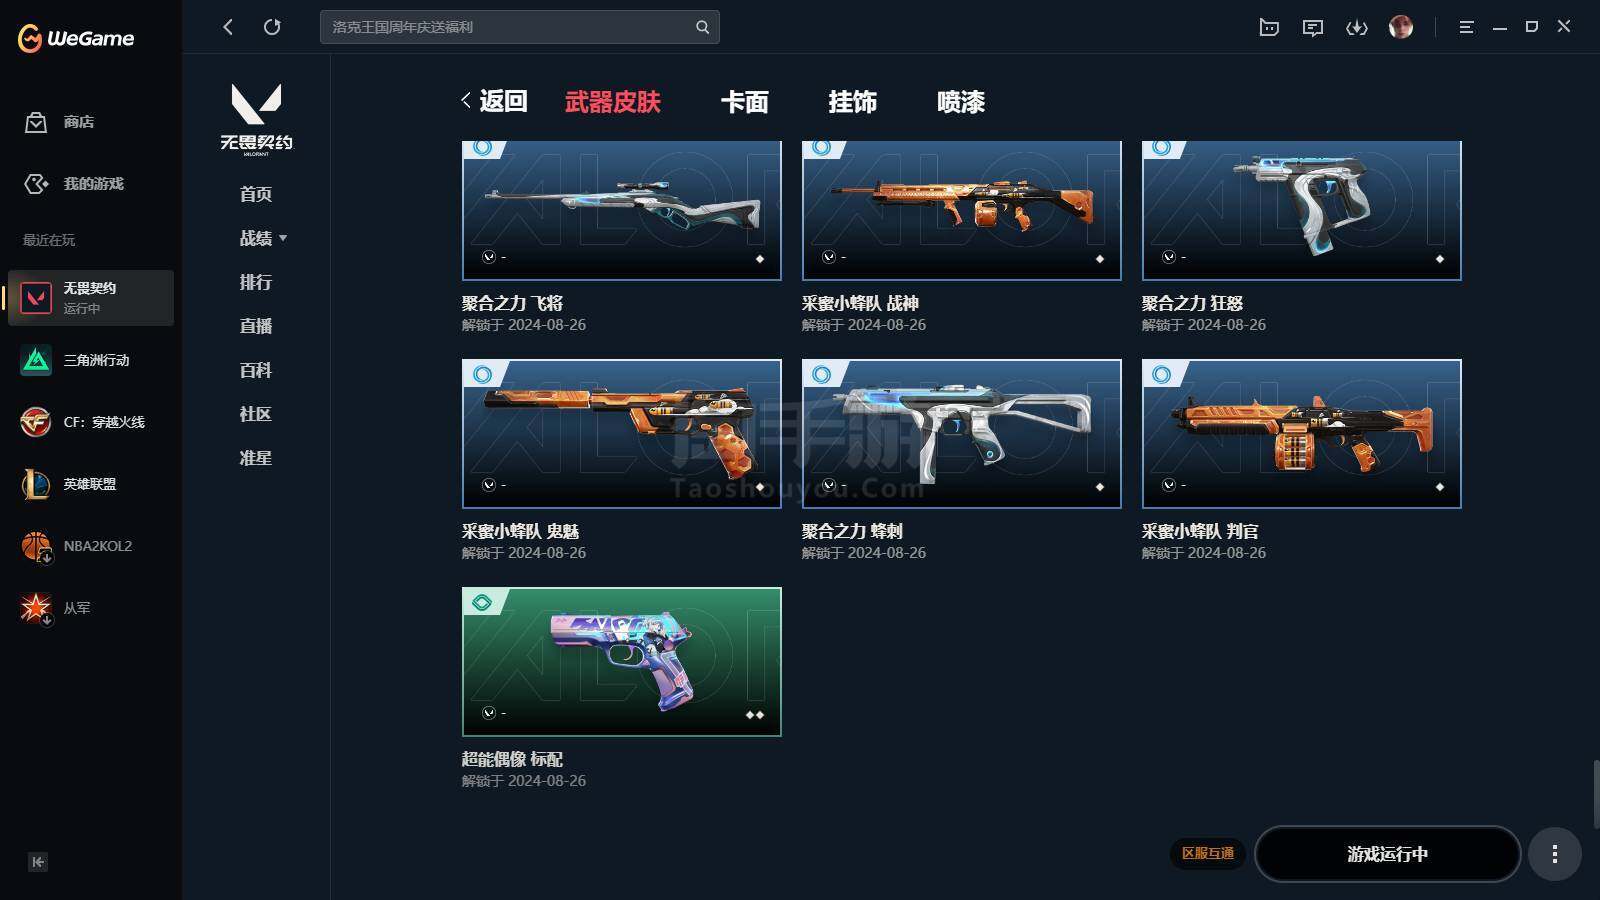Viewport: 1600px width, 900px height.
Task: Expand the 战绩 dropdown menu
Action: pos(263,238)
